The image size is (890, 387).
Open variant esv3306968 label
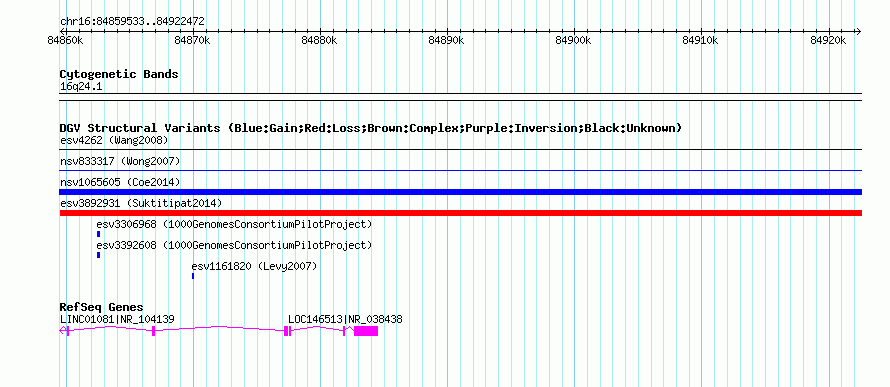(x=234, y=225)
